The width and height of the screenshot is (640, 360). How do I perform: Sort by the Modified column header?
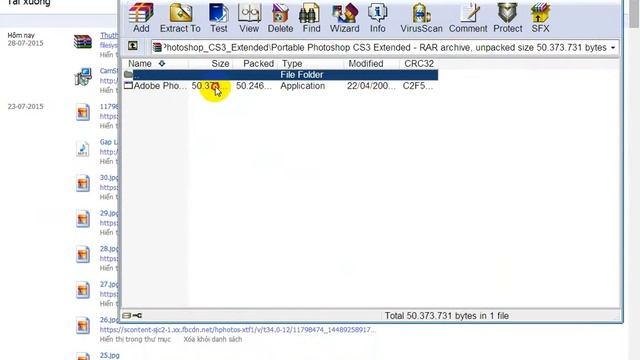[366, 64]
